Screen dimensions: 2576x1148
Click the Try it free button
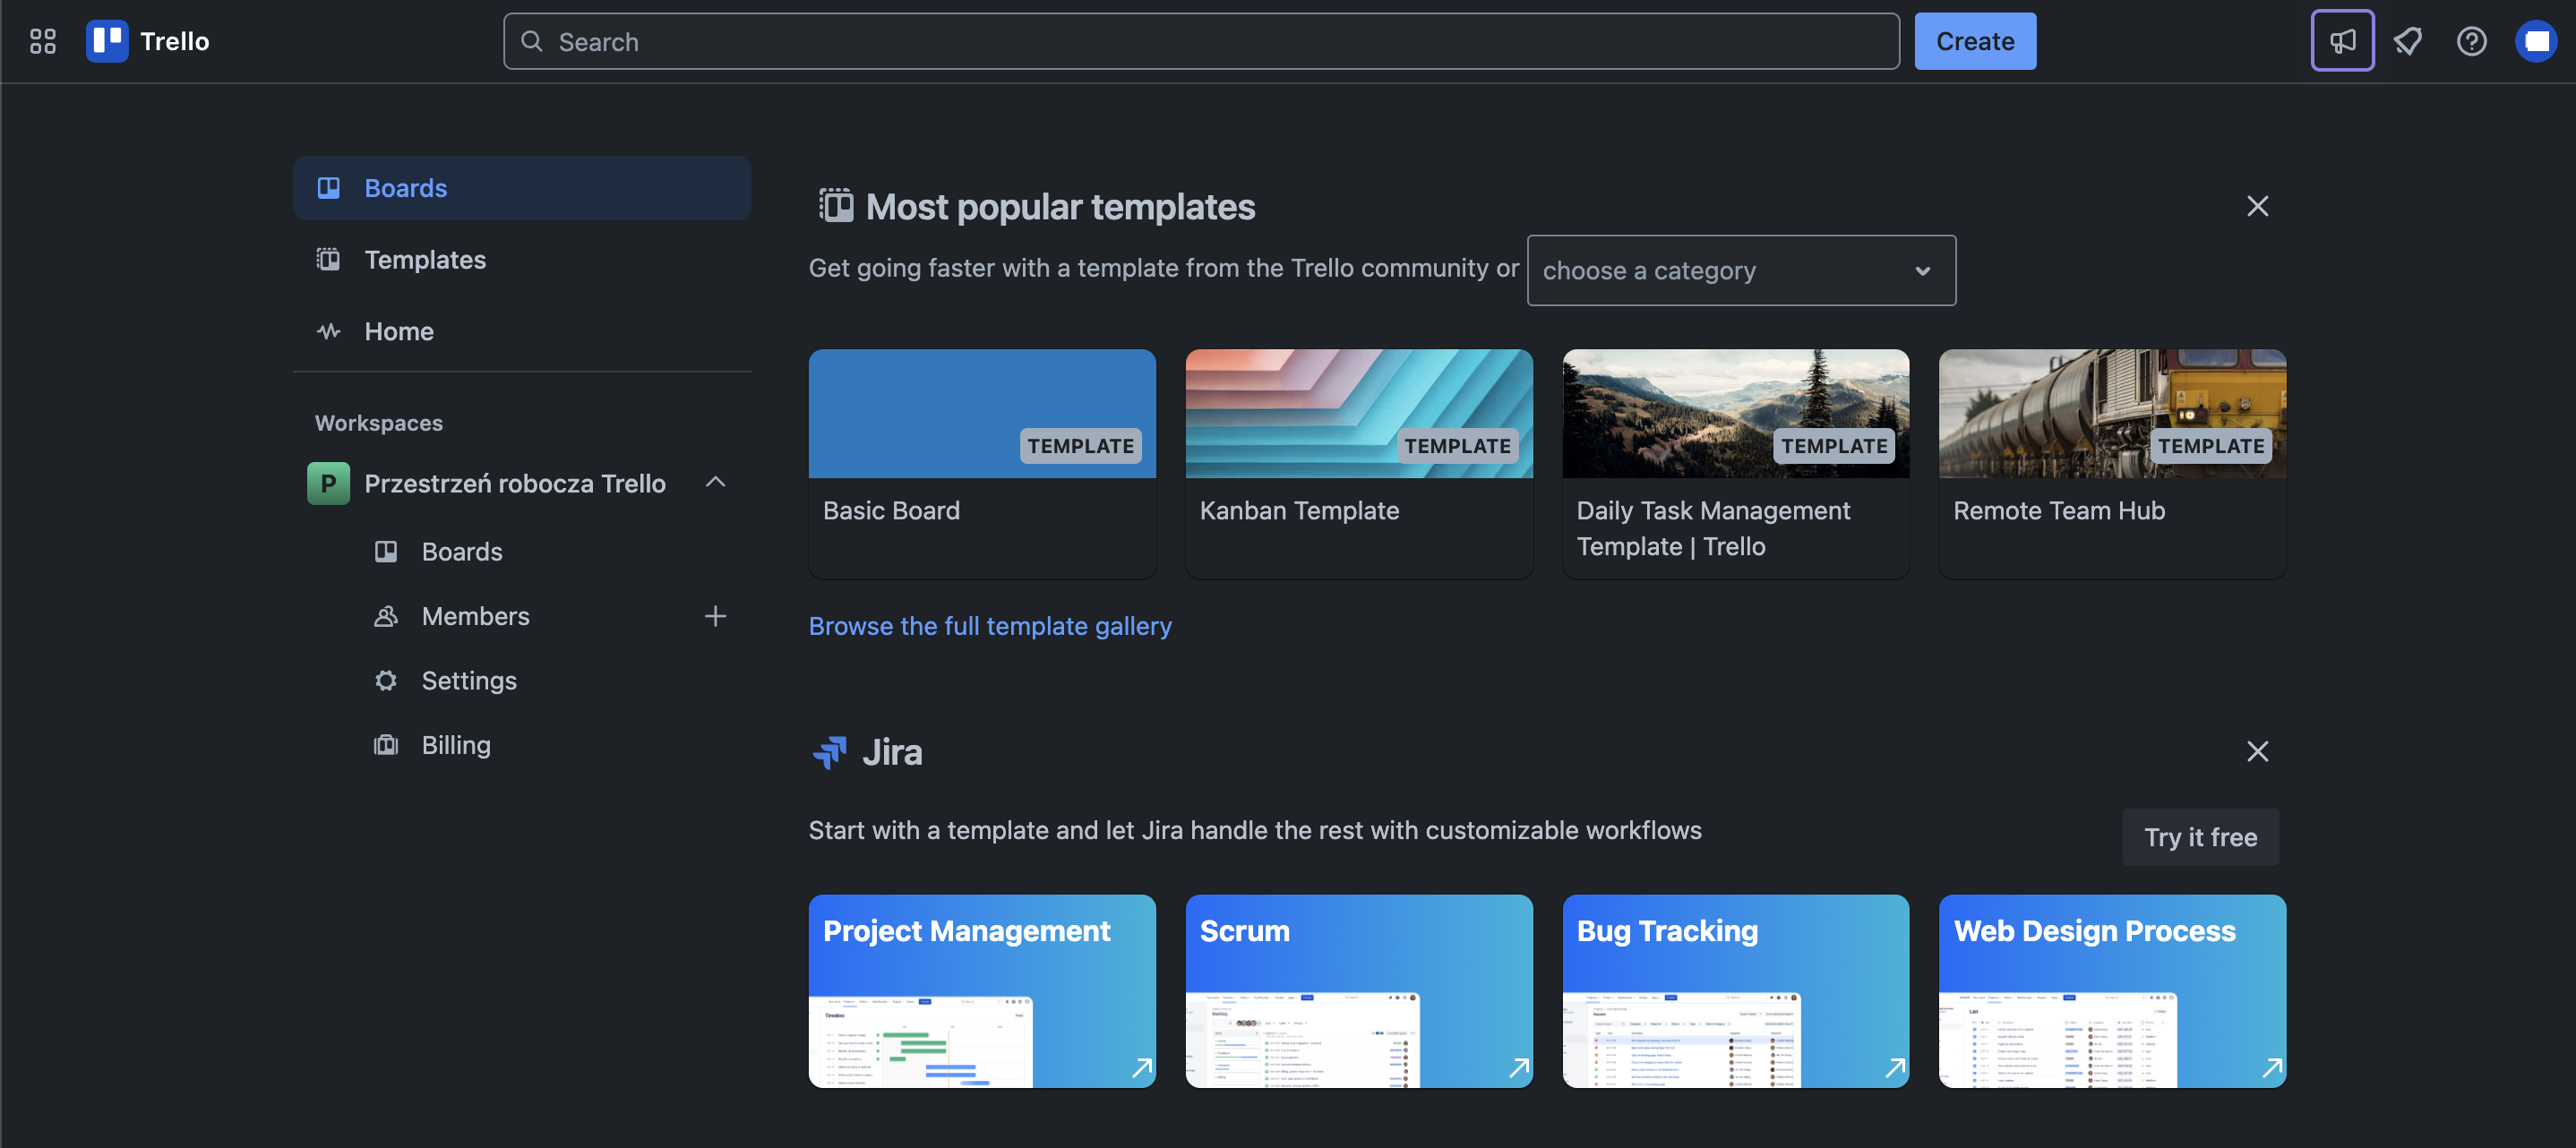(x=2200, y=837)
